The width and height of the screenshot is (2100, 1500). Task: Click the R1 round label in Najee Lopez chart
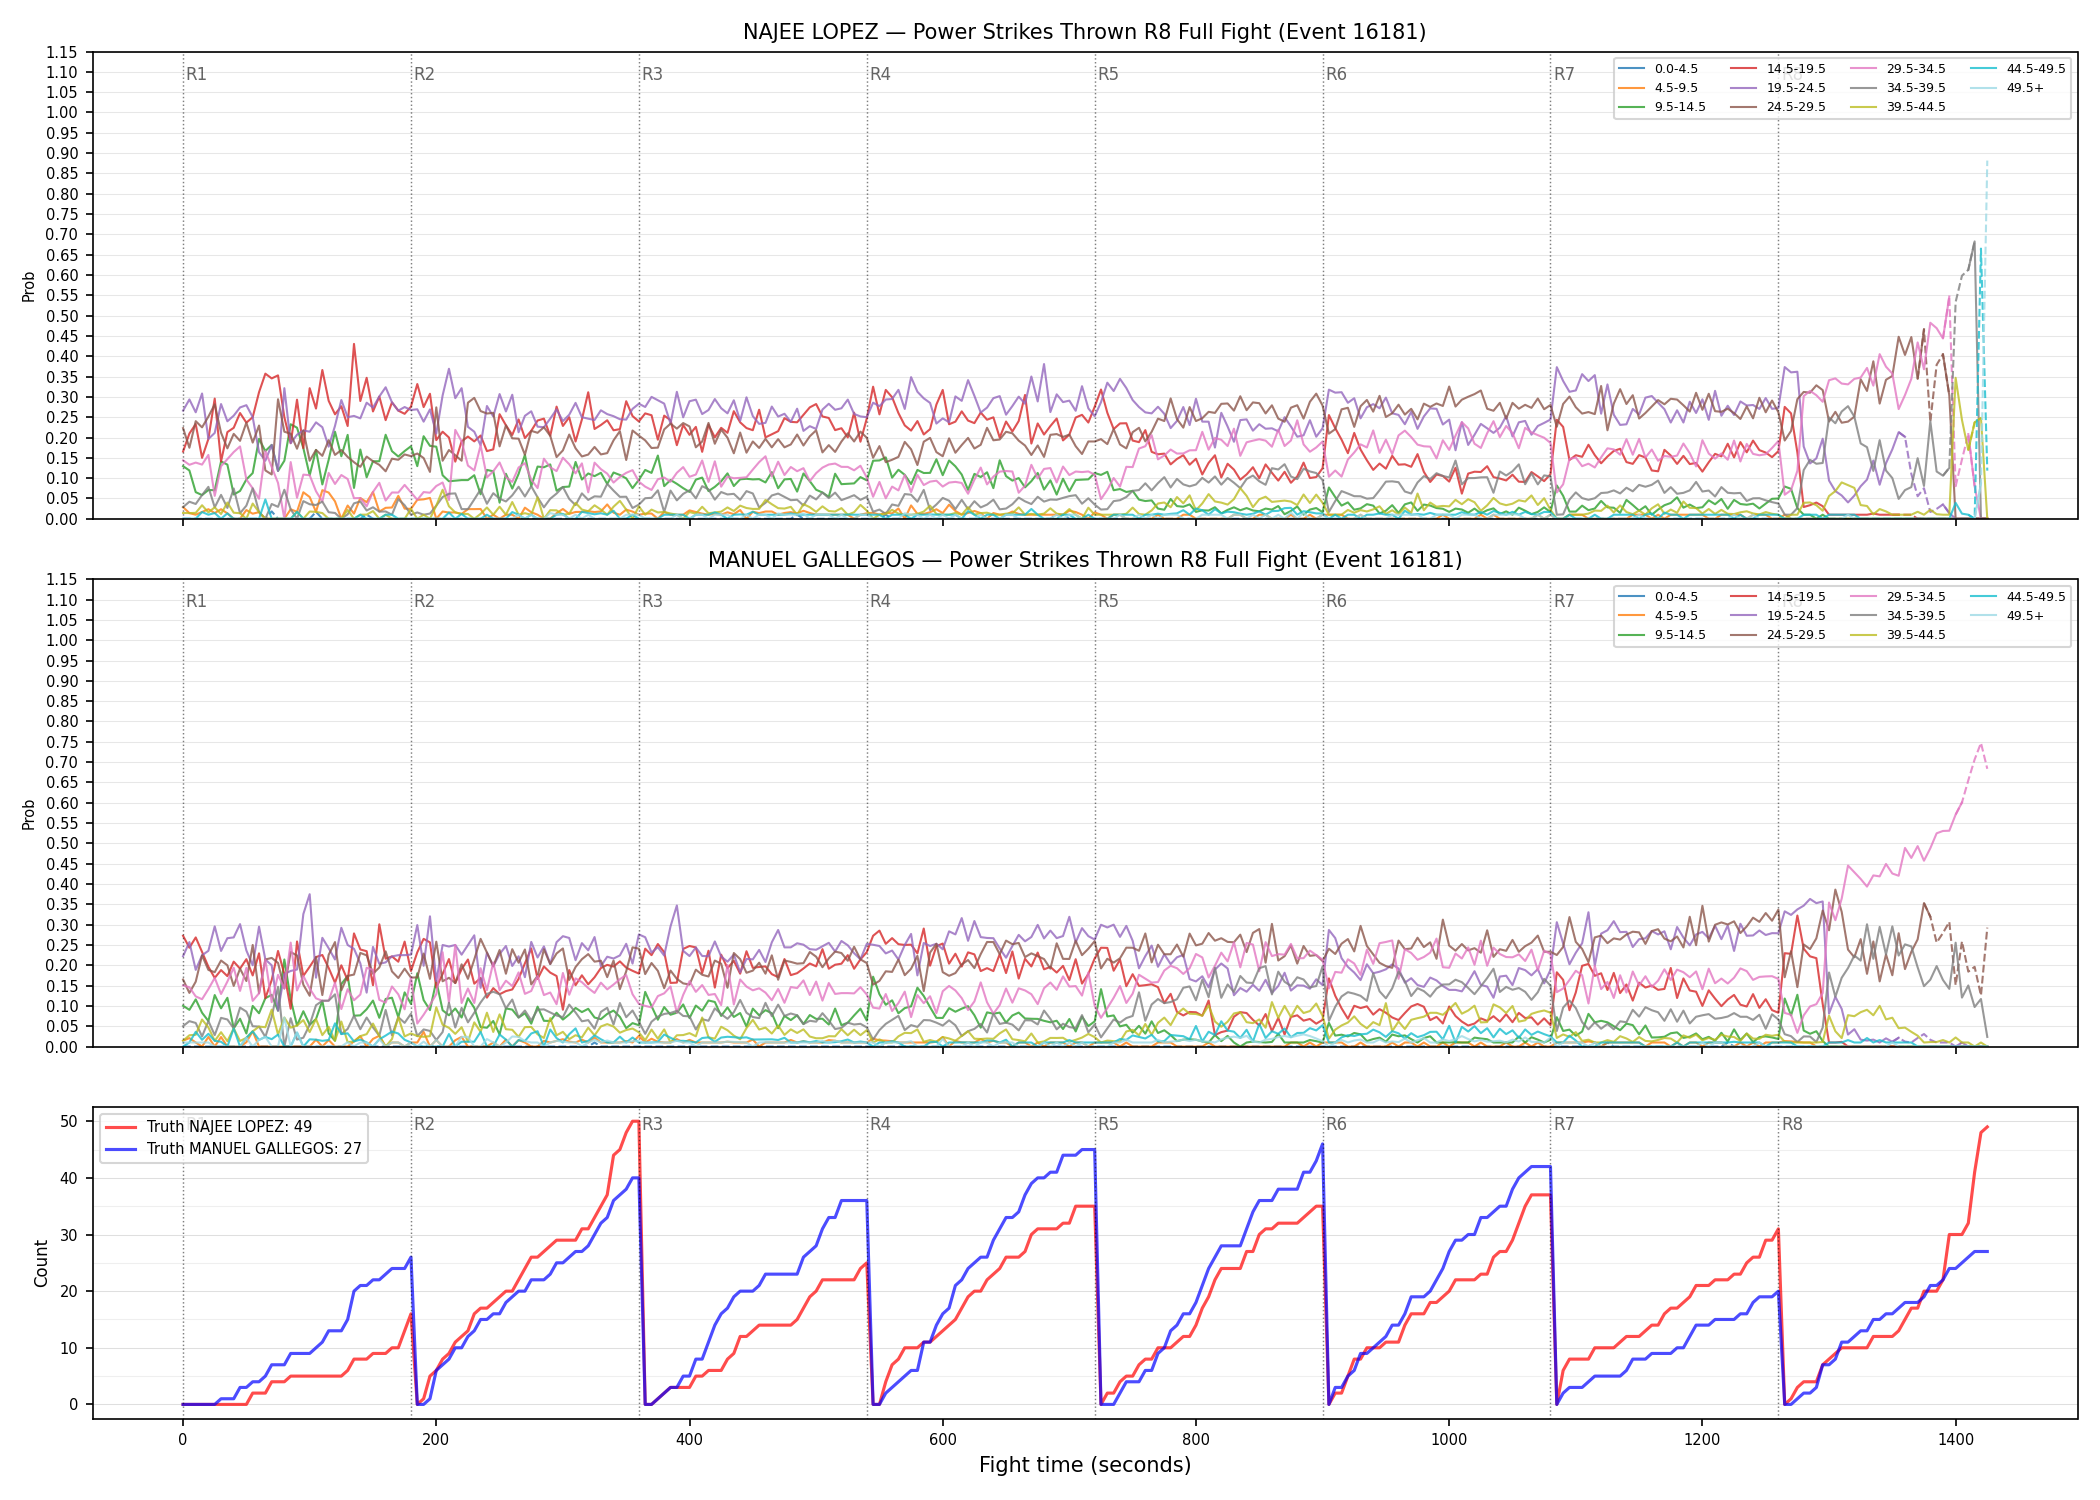(196, 74)
